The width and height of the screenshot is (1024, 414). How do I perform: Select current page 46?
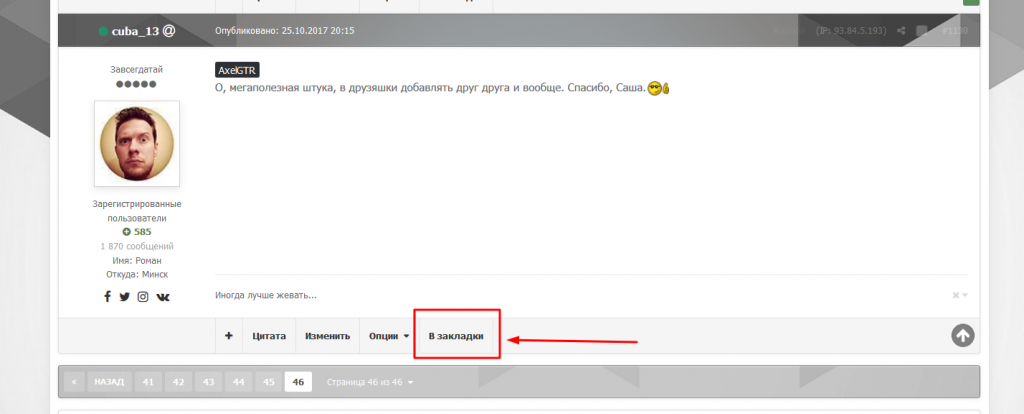pos(298,382)
